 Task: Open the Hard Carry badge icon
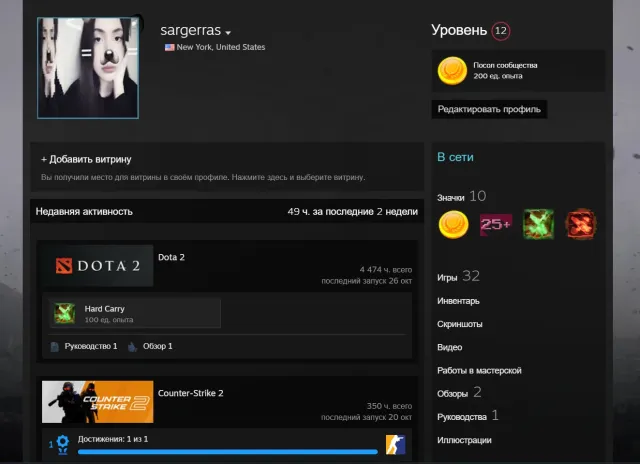click(65, 313)
